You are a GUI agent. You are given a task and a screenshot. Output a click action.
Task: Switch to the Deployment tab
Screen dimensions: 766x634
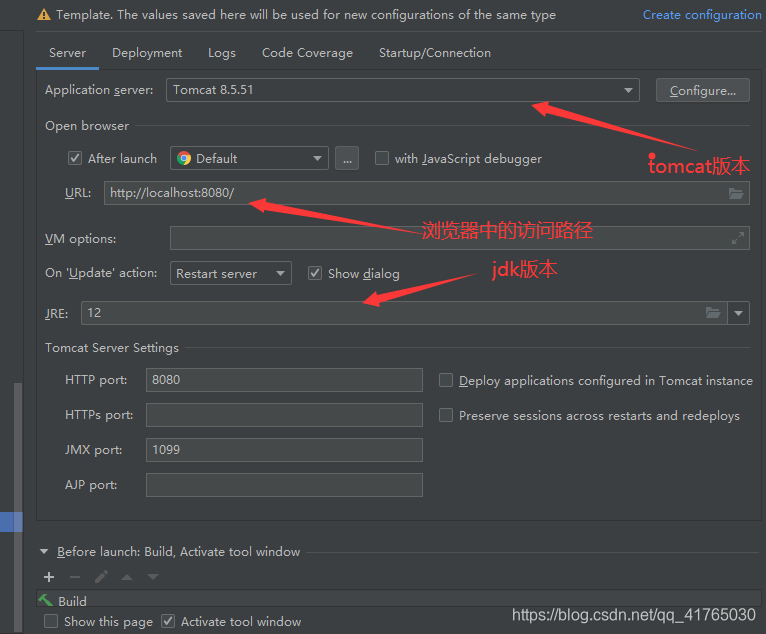click(147, 53)
